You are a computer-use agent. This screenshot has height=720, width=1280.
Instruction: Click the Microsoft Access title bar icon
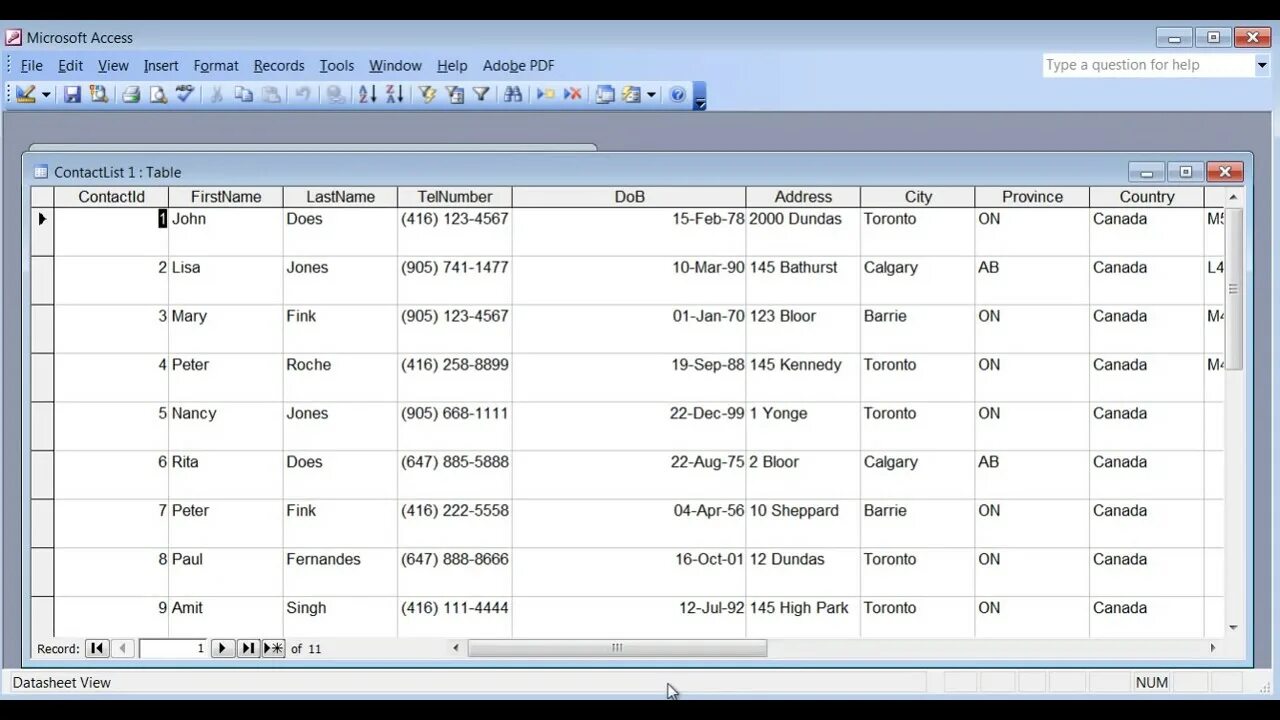pyautogui.click(x=14, y=38)
